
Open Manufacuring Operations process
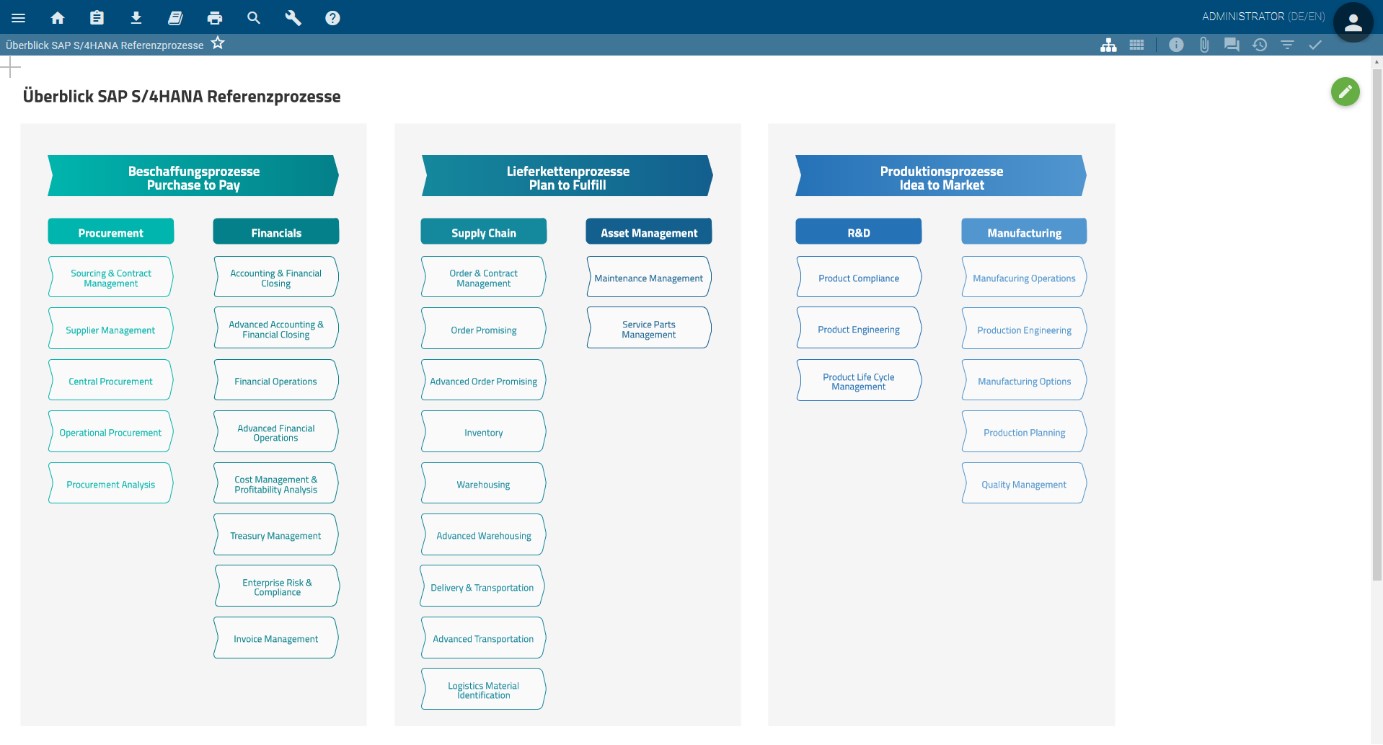point(1024,277)
